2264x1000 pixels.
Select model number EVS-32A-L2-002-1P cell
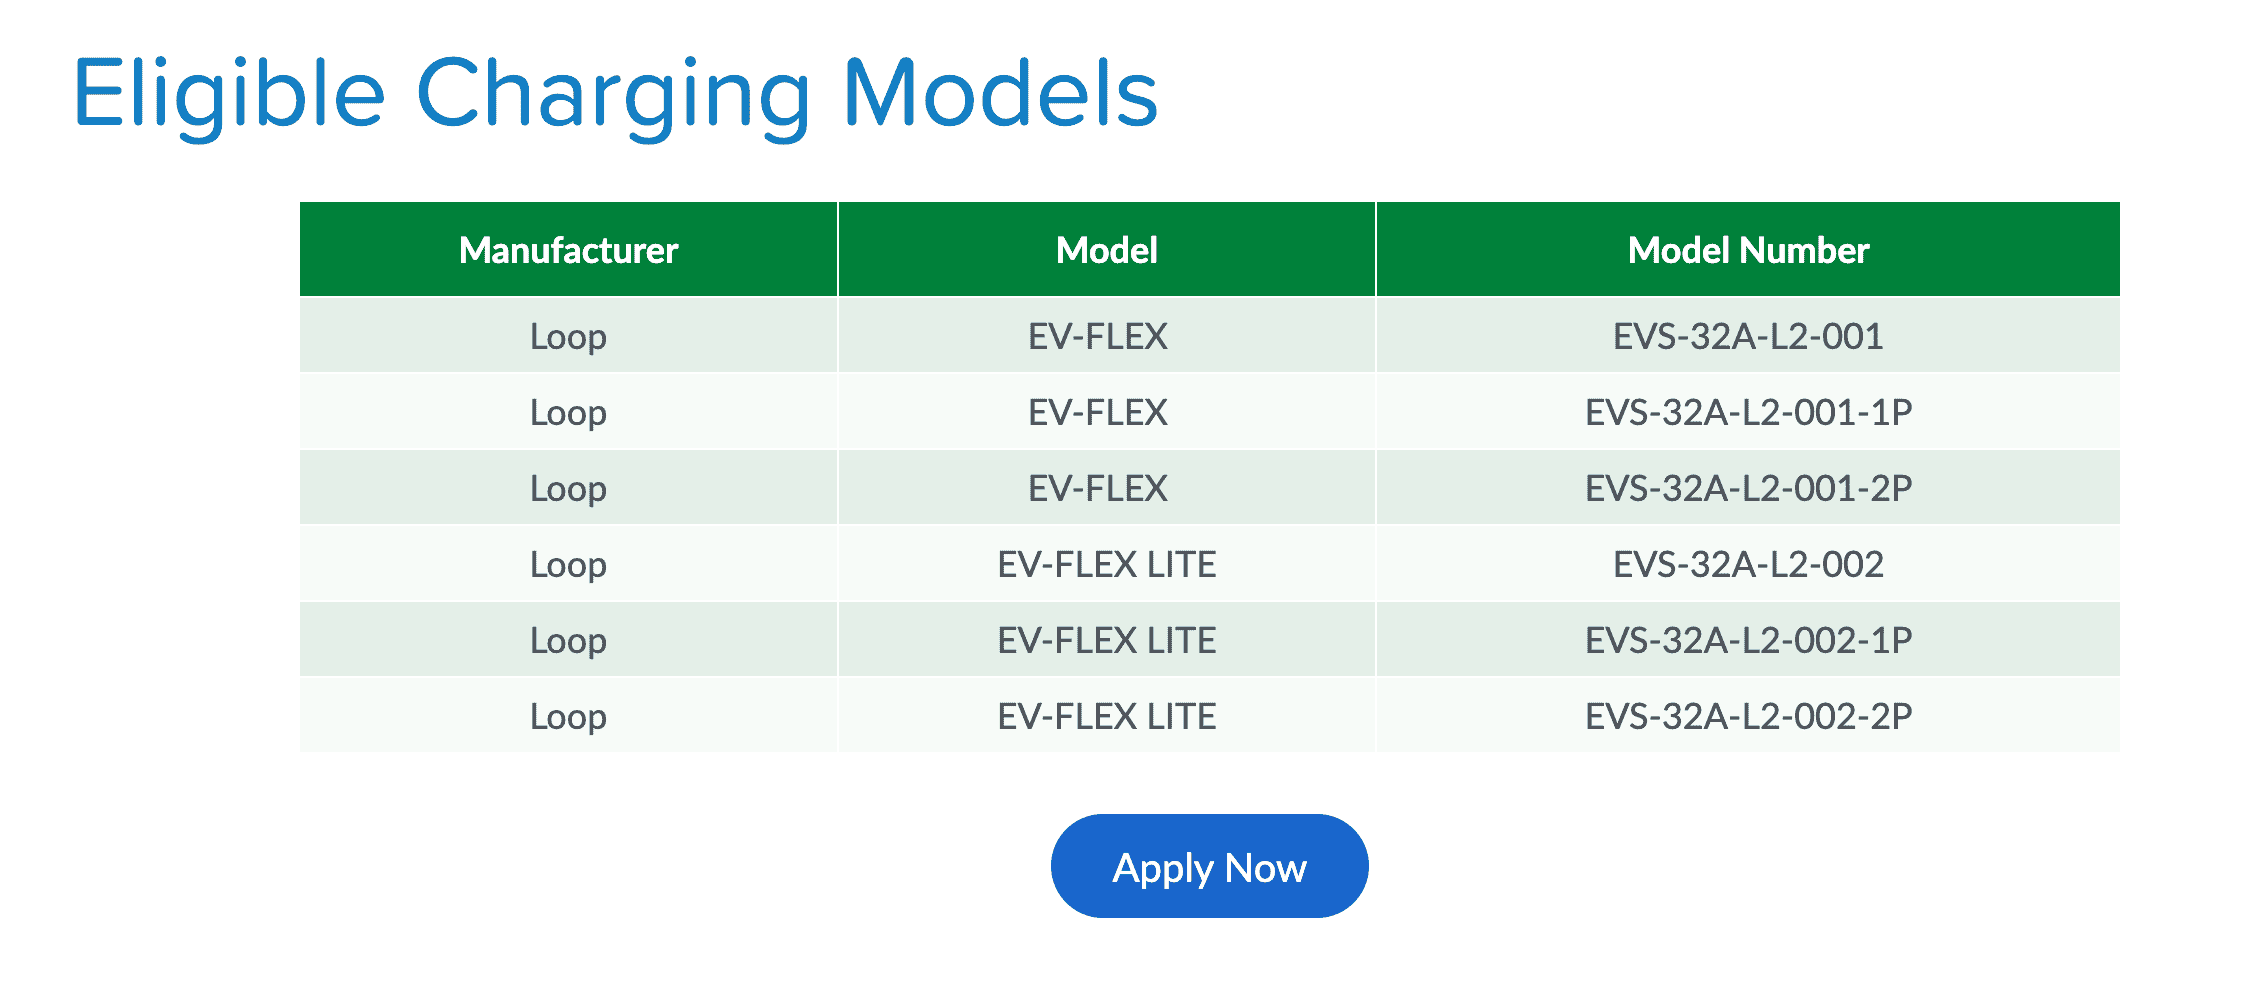click(x=1747, y=640)
